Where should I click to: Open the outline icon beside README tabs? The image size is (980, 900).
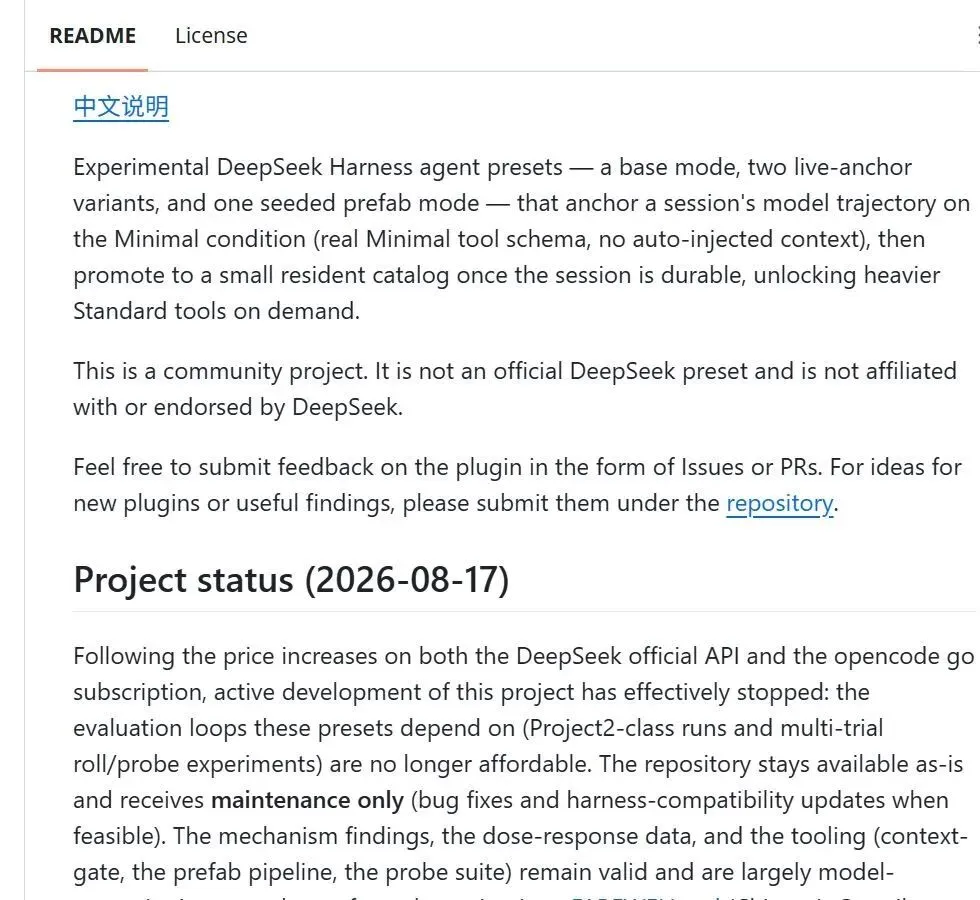pos(978,36)
